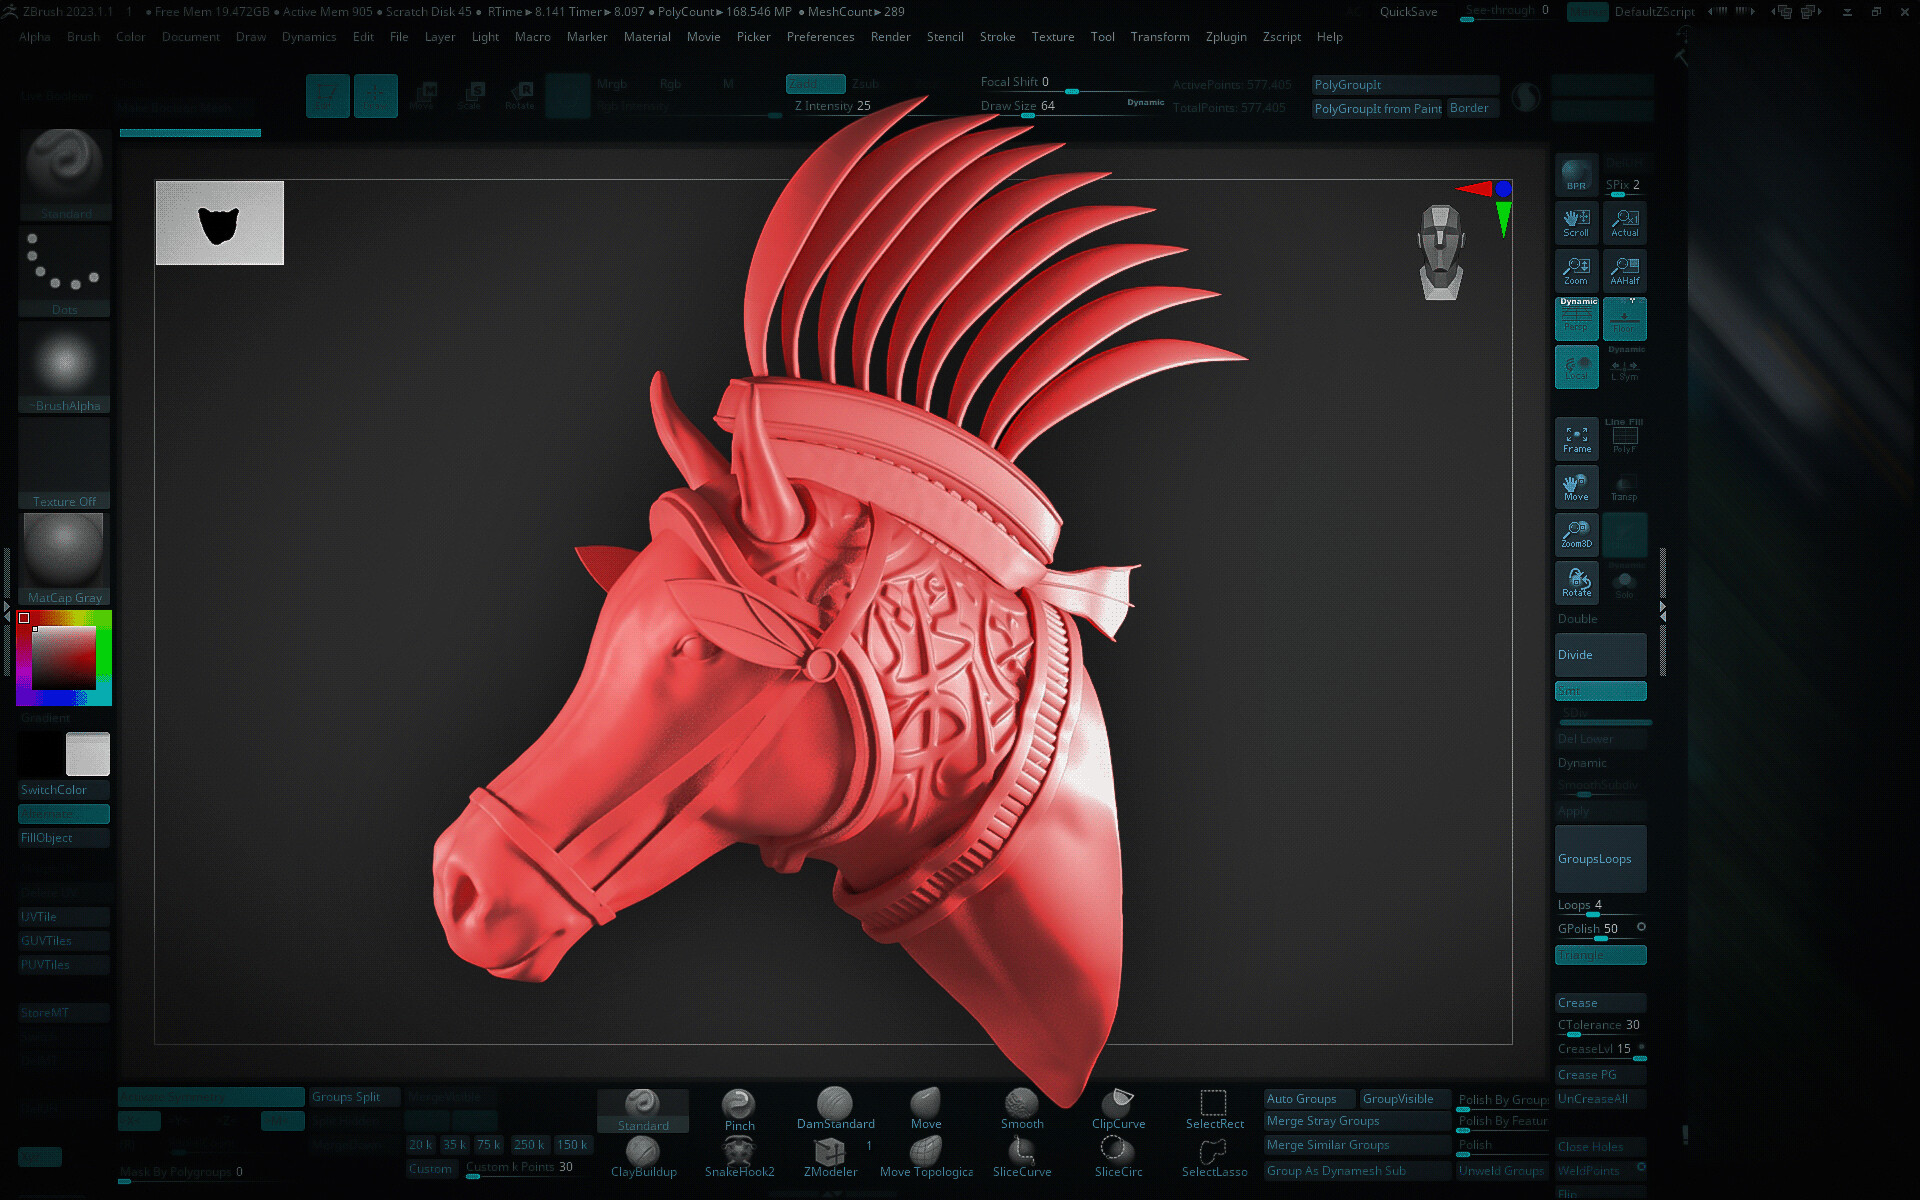Open the Dots stroke type picker
Screen dimensions: 1920x1200
point(64,271)
